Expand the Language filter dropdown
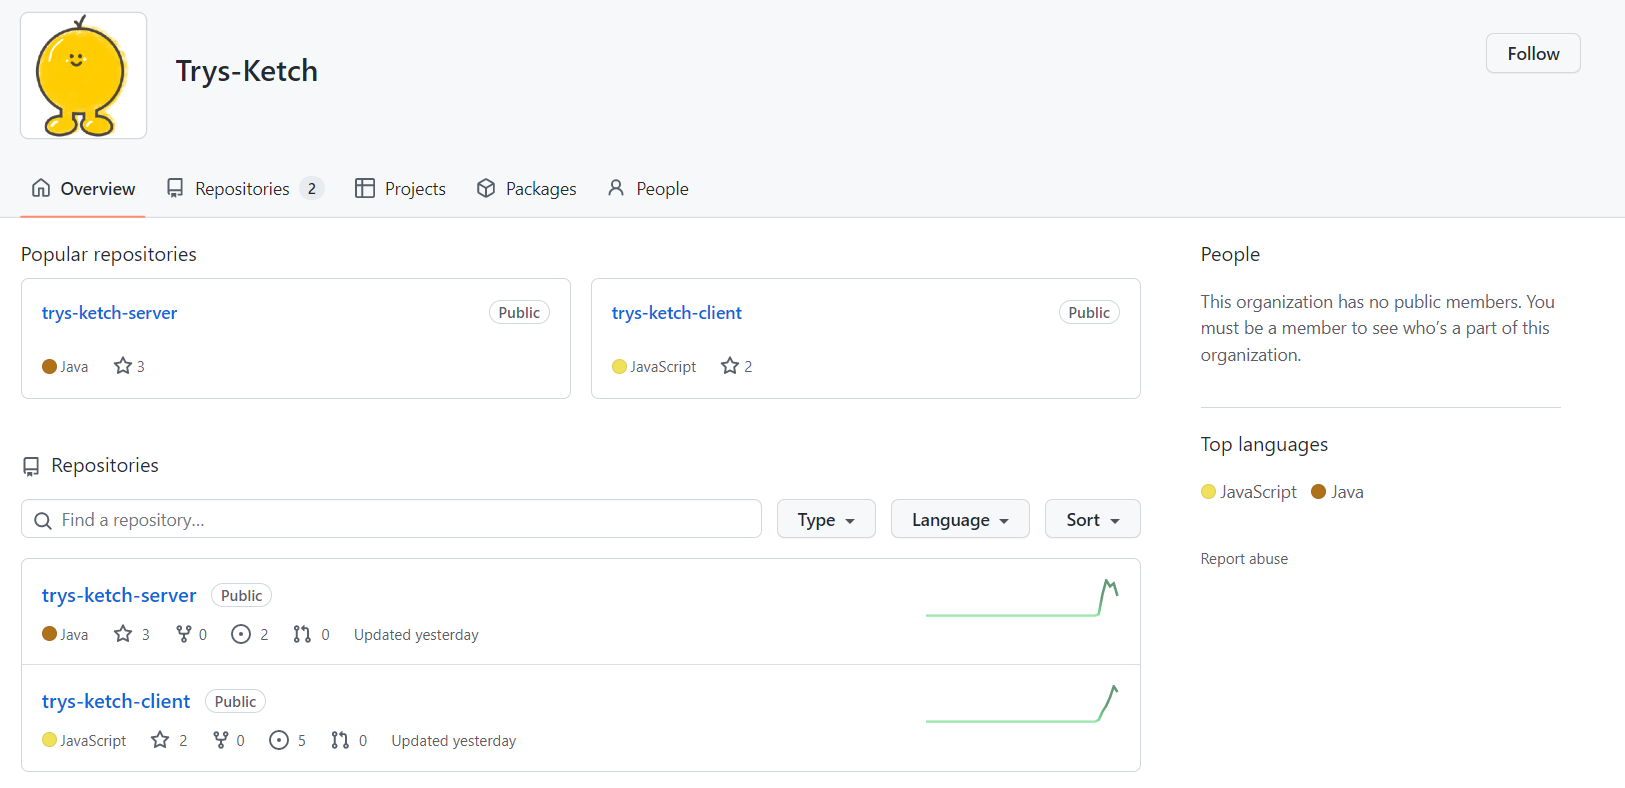 tap(960, 519)
